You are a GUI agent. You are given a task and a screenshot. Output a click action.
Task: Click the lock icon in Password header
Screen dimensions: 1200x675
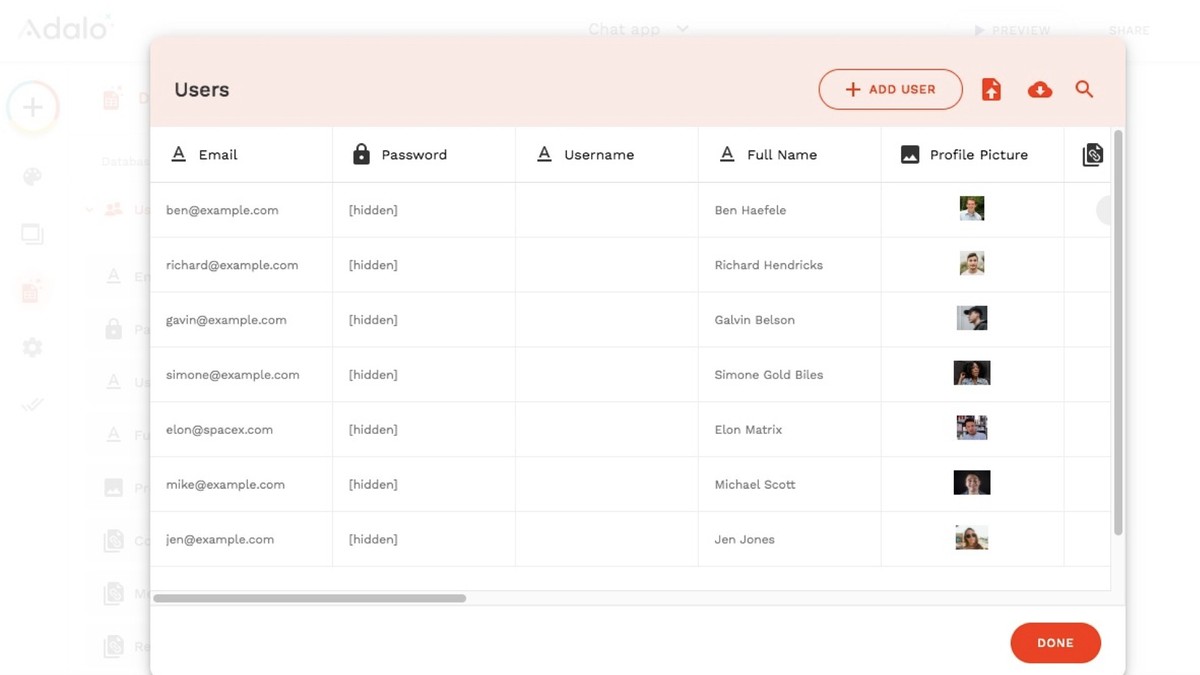click(x=362, y=154)
